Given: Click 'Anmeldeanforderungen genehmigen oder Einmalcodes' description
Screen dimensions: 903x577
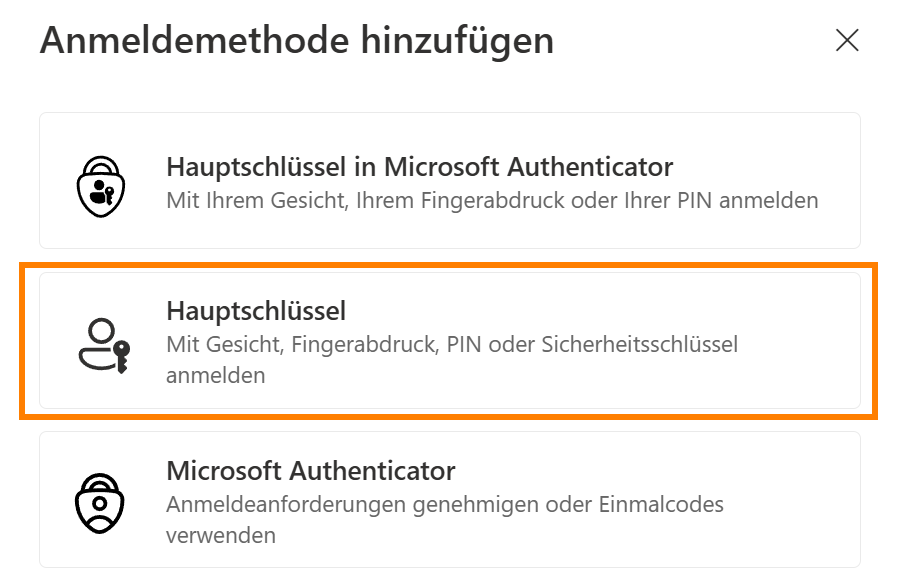Looking at the screenshot, I should (x=445, y=520).
